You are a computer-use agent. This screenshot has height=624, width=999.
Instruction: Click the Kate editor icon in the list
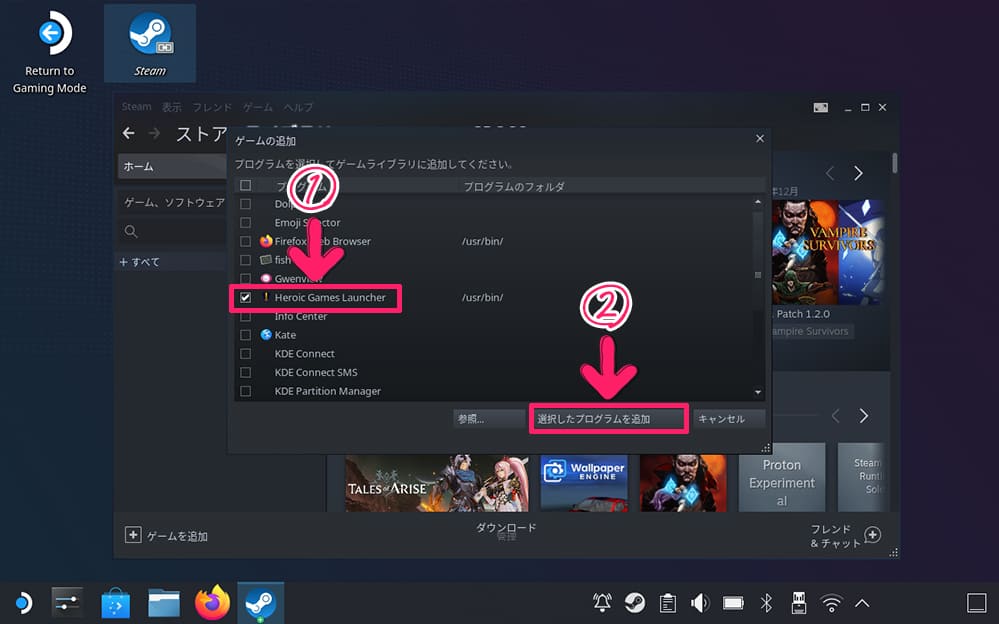click(266, 335)
